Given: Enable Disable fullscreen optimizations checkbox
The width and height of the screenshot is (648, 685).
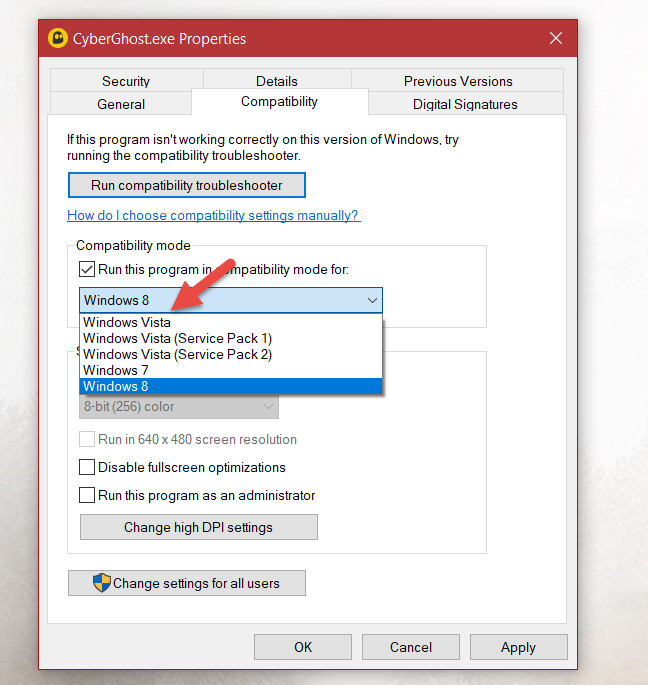Looking at the screenshot, I should 87,467.
